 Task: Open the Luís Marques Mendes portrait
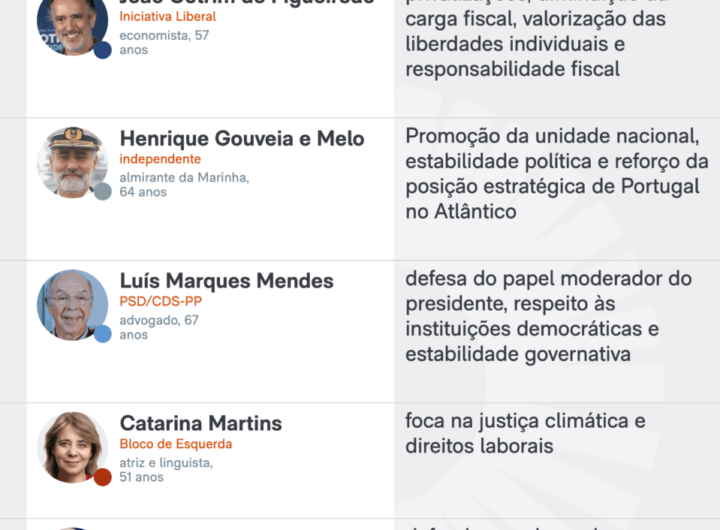tap(73, 305)
